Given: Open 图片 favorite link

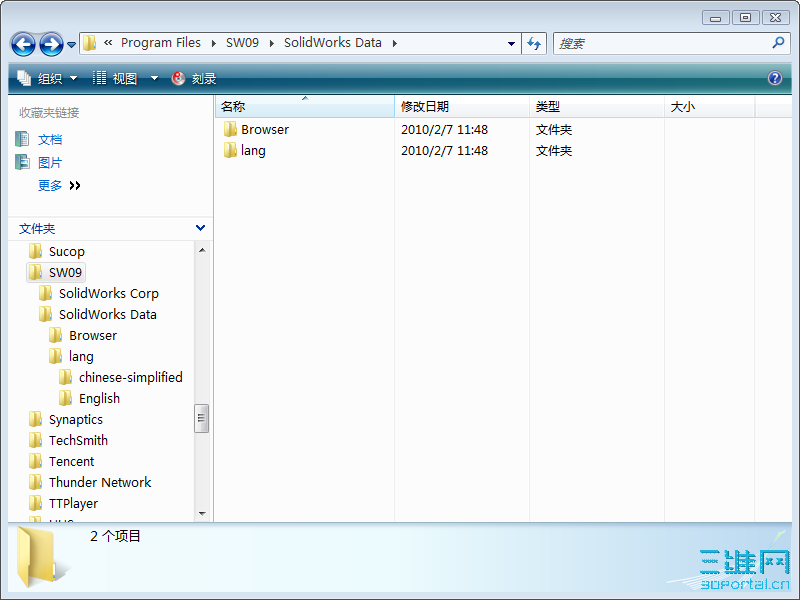Looking at the screenshot, I should point(50,163).
